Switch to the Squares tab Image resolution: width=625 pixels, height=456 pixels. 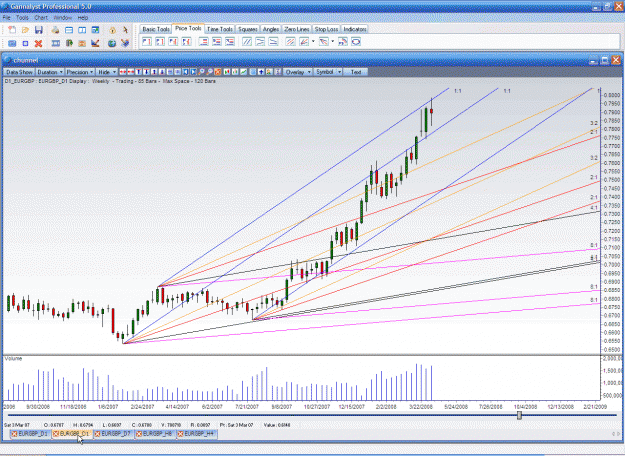[x=248, y=29]
